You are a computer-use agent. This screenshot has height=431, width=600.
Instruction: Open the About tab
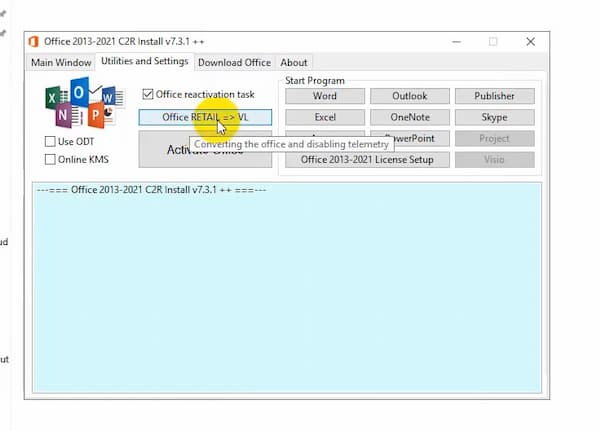[293, 62]
